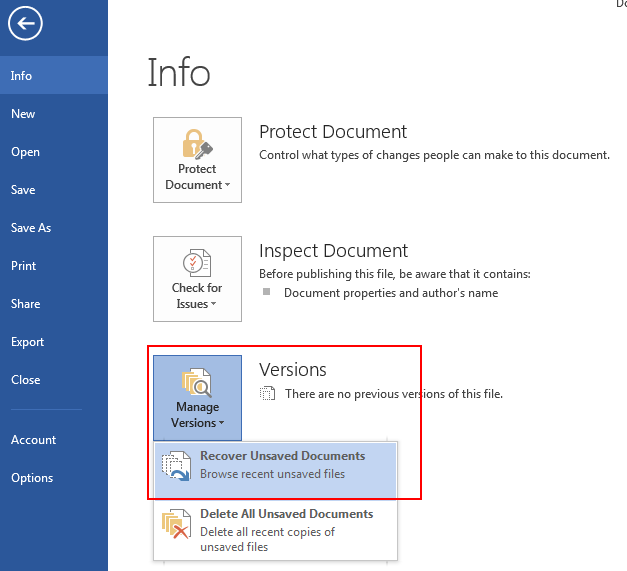This screenshot has height=571, width=627.
Task: Click the Check for Issues checklist icon
Action: click(197, 263)
